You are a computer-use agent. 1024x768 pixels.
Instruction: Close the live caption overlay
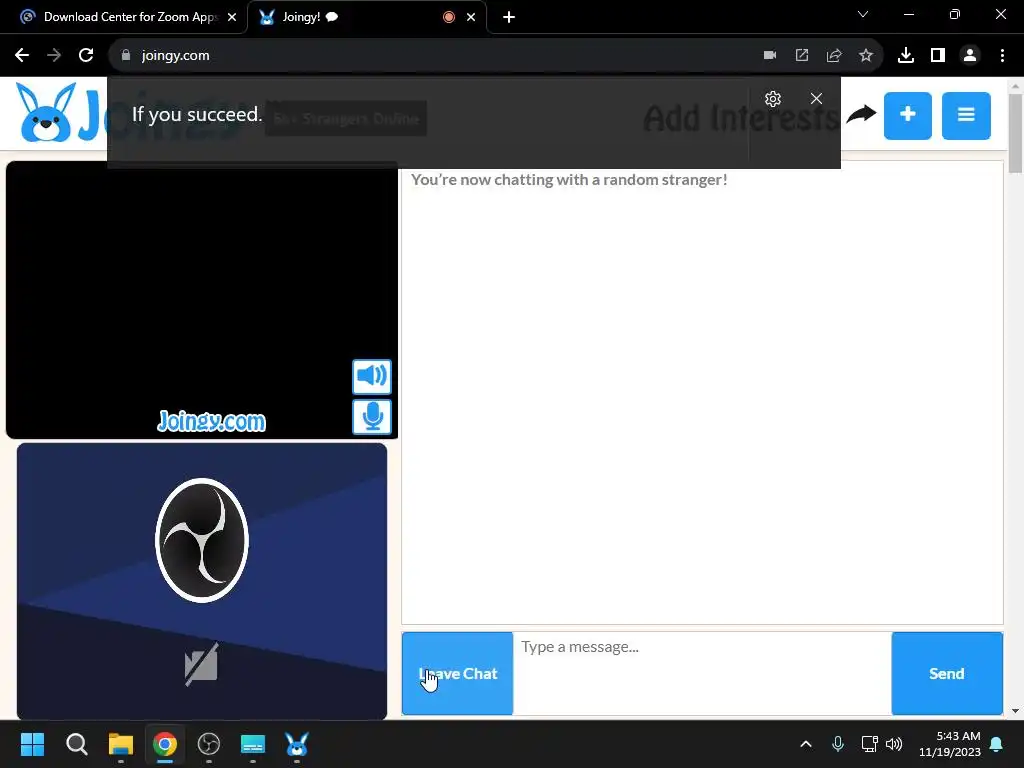pyautogui.click(x=816, y=99)
